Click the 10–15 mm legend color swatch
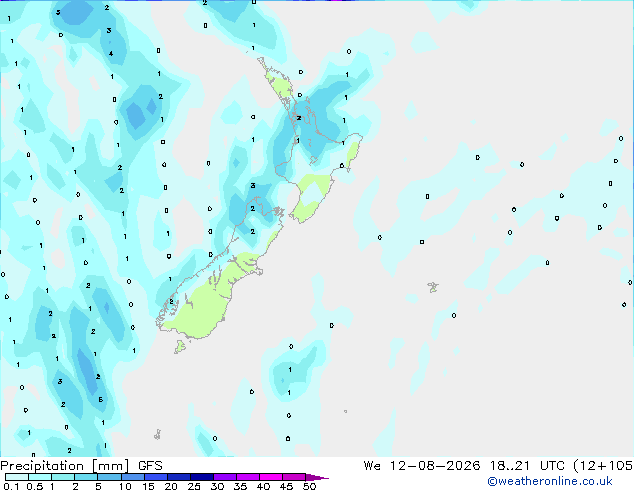 pos(133,477)
